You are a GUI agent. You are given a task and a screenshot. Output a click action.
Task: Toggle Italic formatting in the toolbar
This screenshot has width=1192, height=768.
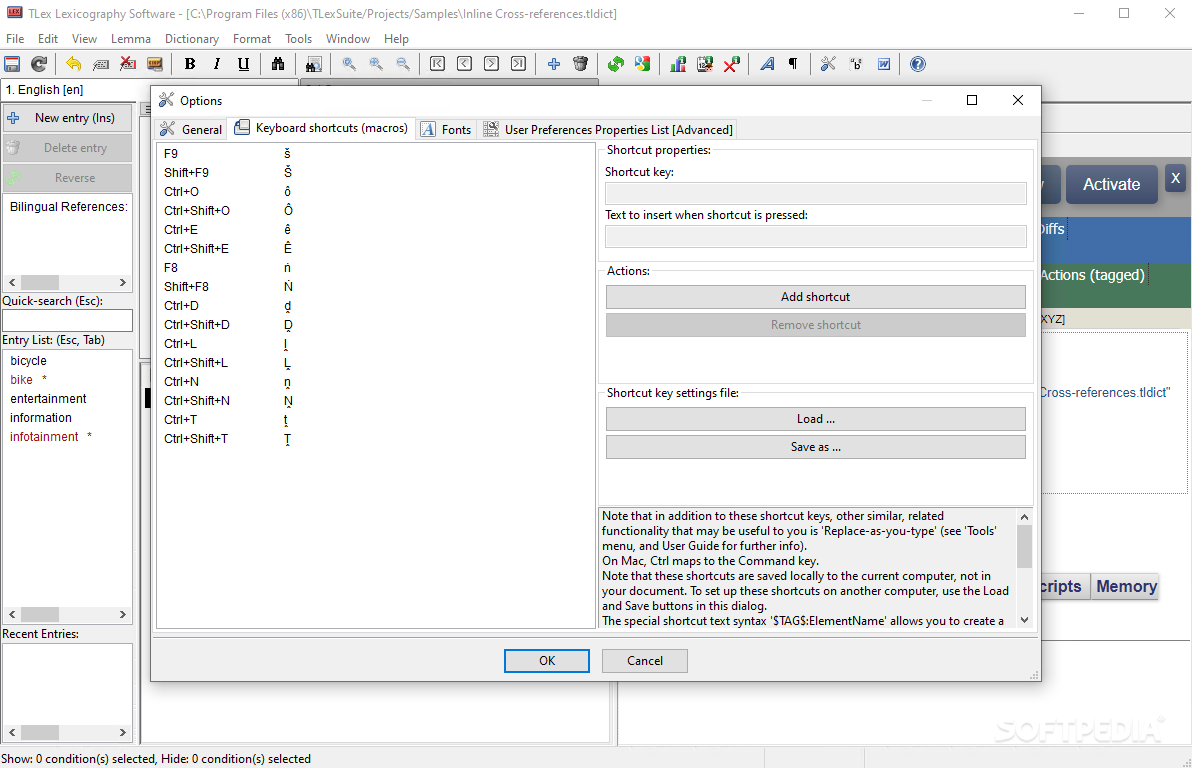[x=217, y=64]
